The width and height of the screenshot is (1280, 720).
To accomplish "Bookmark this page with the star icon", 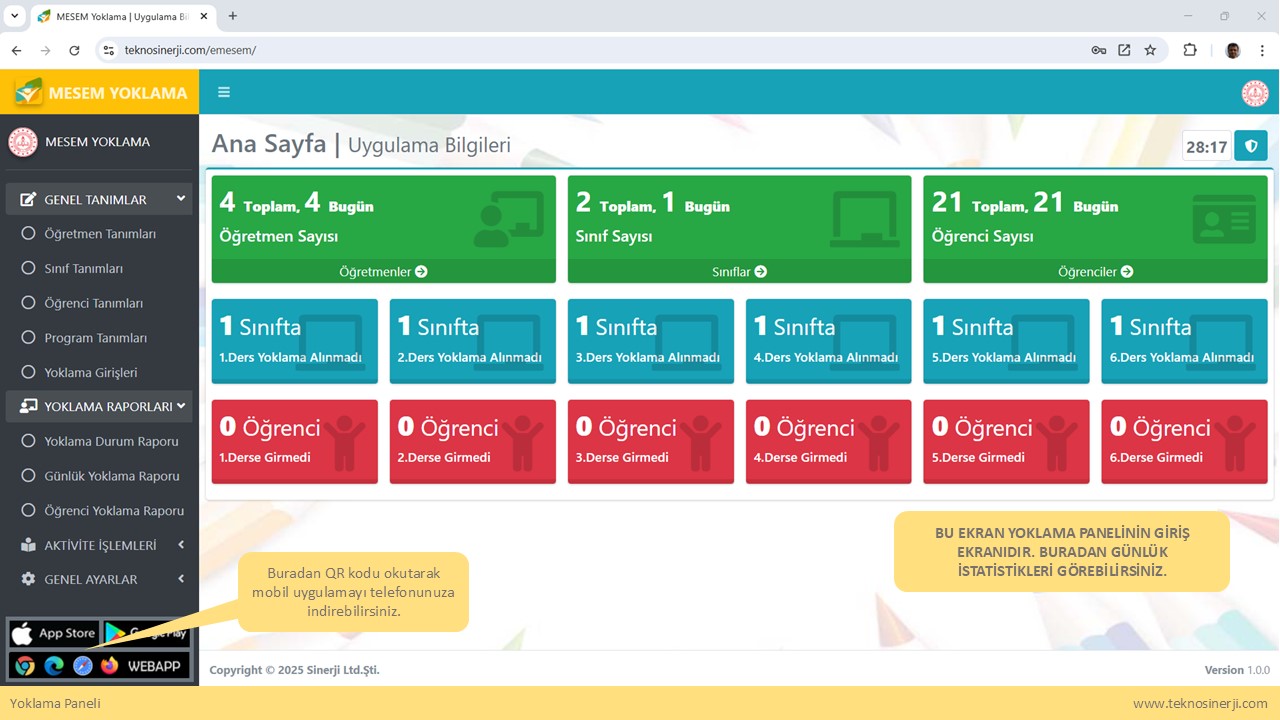I will 1150,50.
